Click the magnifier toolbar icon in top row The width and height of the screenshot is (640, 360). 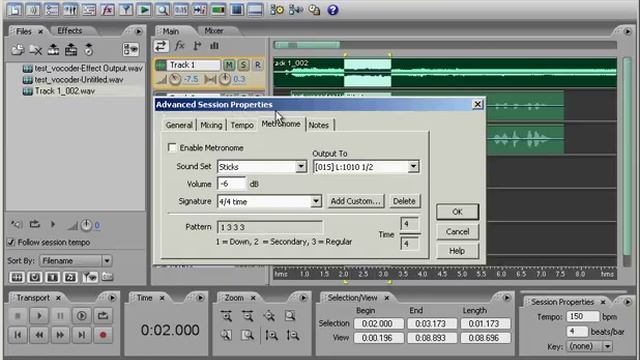pyautogui.click(x=162, y=9)
